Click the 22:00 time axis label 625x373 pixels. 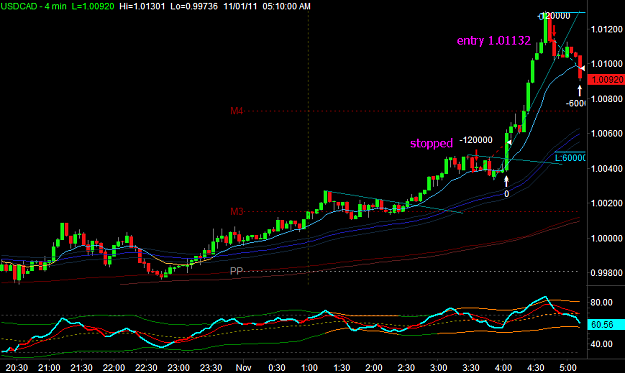point(114,367)
